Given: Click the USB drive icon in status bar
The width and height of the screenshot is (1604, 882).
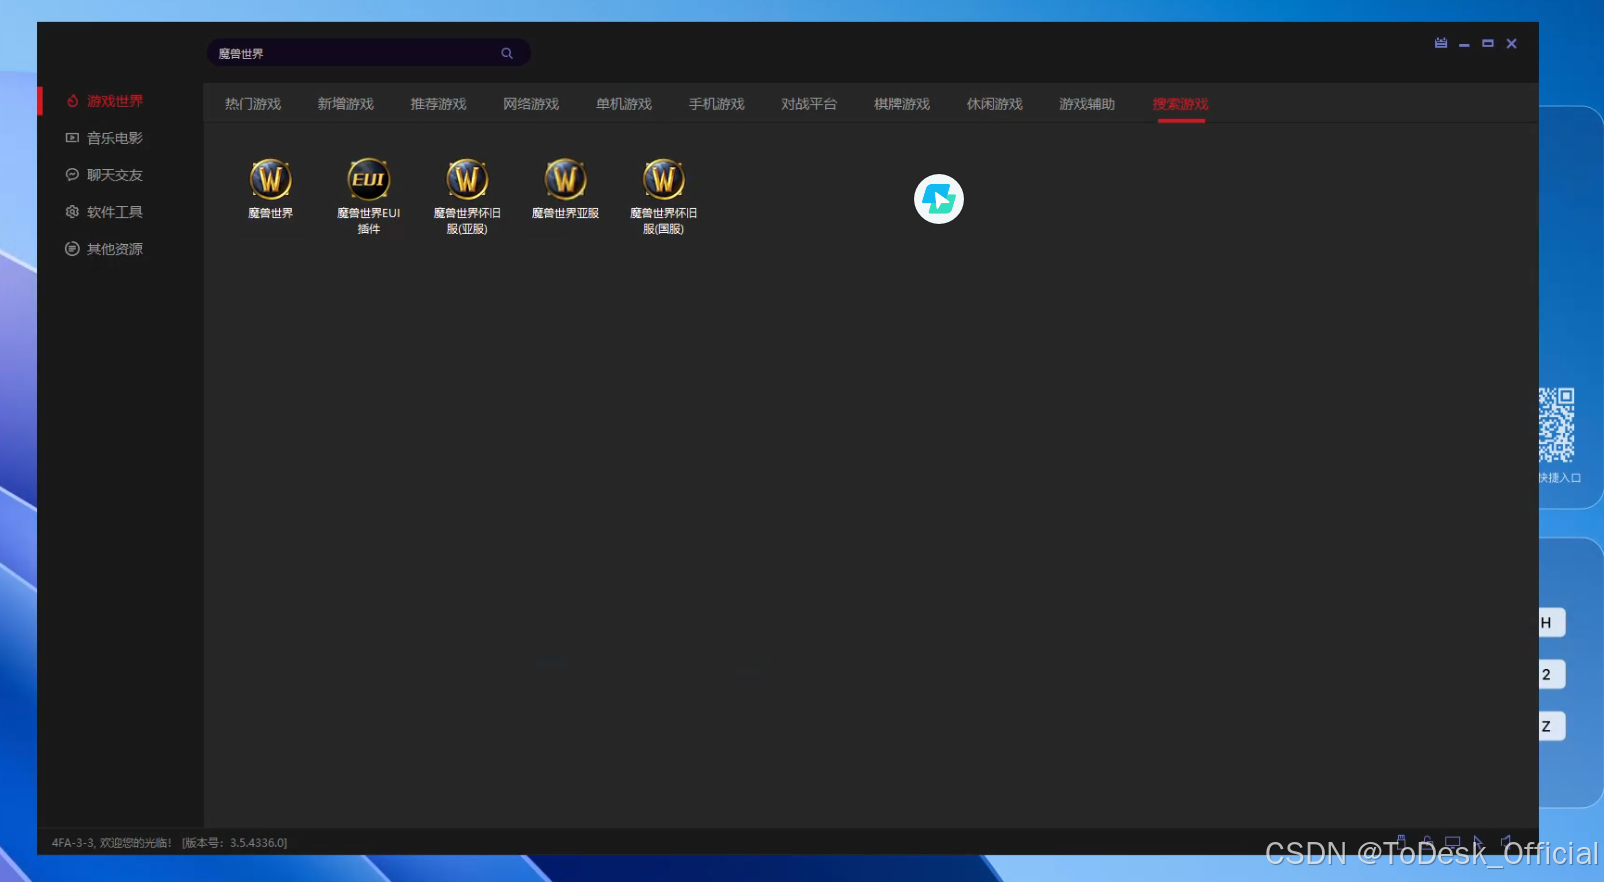Looking at the screenshot, I should 1401,842.
